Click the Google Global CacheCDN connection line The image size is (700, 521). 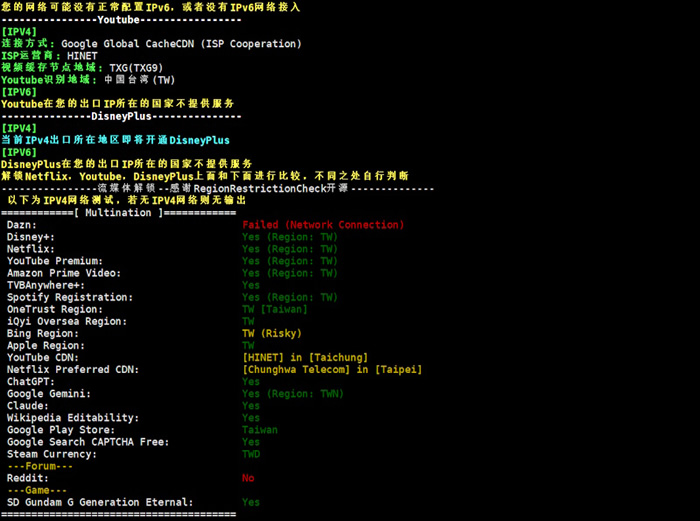[x=150, y=44]
